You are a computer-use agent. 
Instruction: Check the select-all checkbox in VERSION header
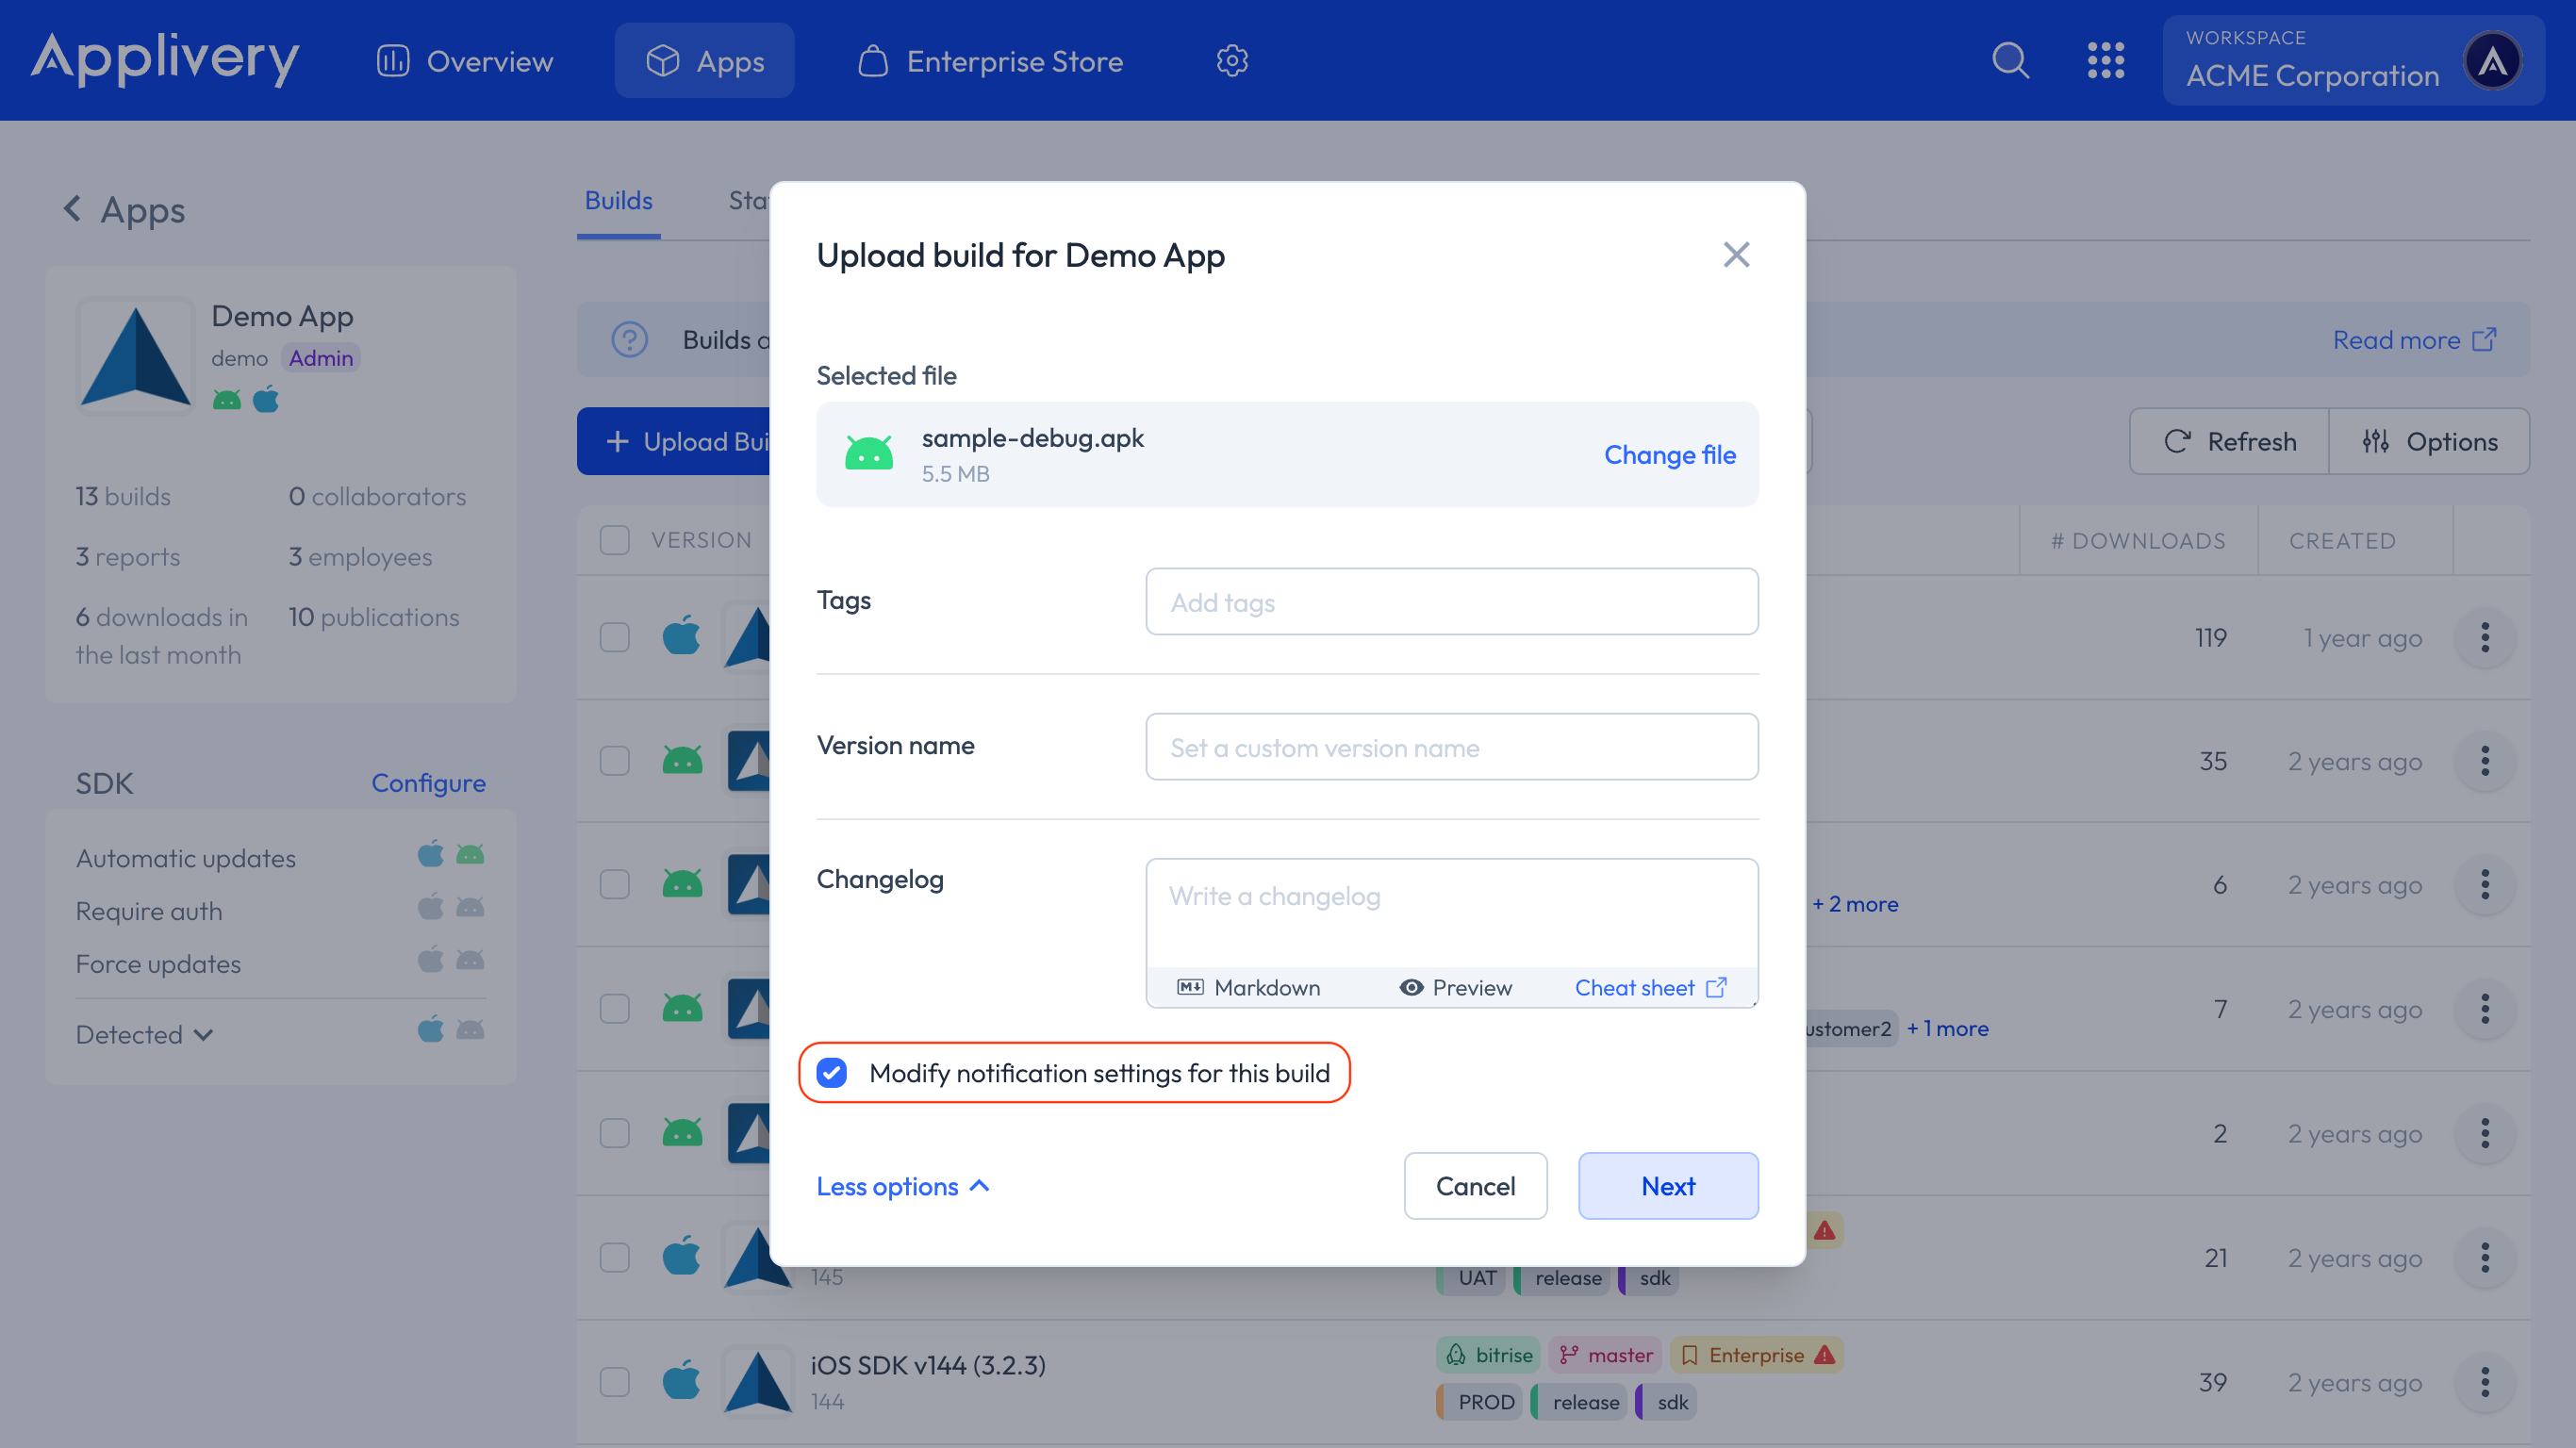[x=614, y=540]
